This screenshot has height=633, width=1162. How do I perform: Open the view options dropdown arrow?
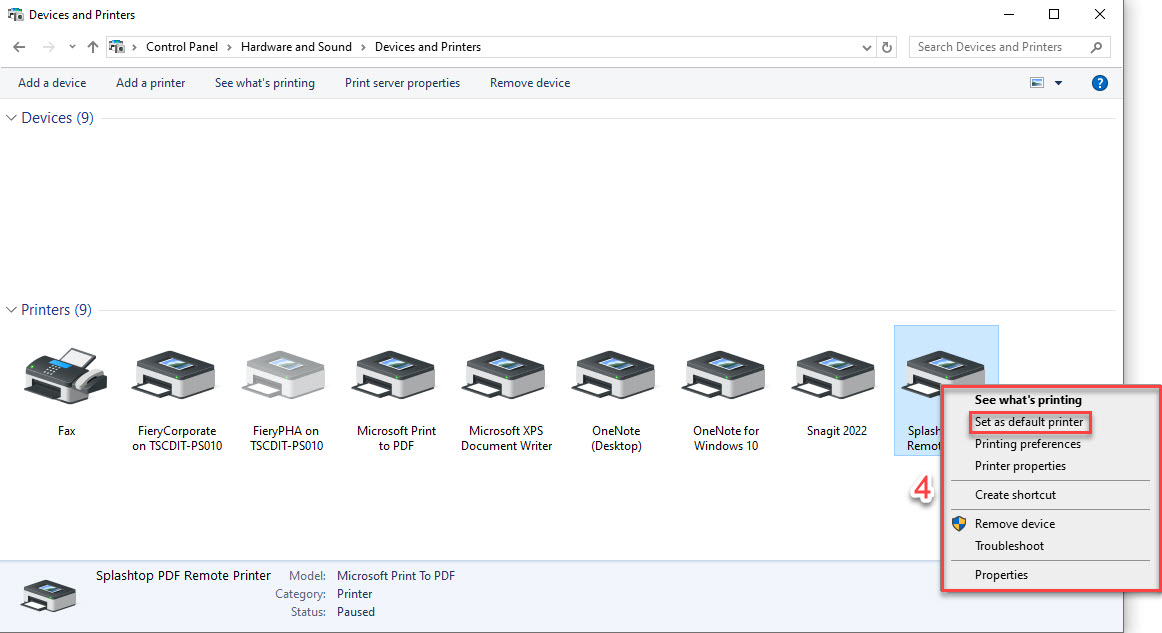[x=1058, y=83]
